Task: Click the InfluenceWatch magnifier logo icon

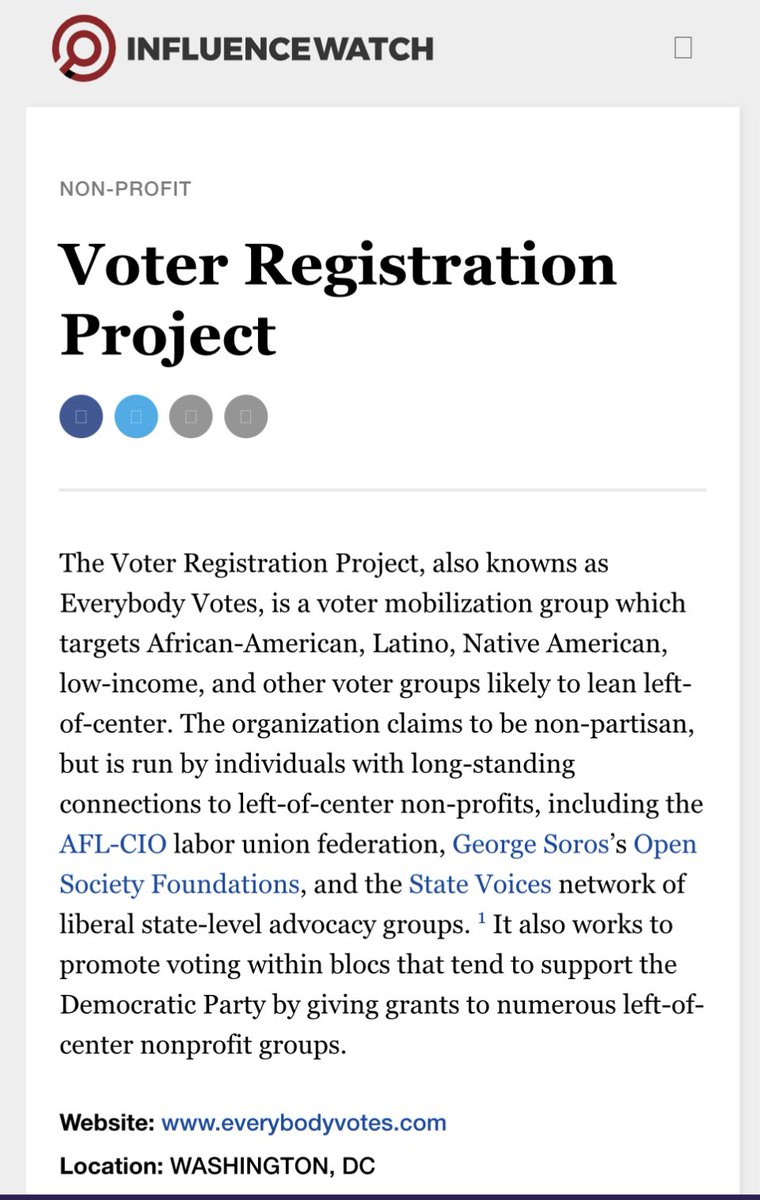Action: tap(82, 48)
